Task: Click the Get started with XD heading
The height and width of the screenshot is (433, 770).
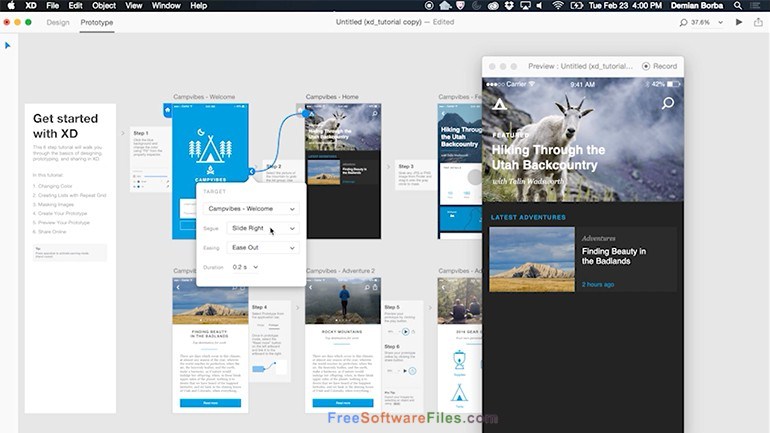Action: pyautogui.click(x=65, y=126)
